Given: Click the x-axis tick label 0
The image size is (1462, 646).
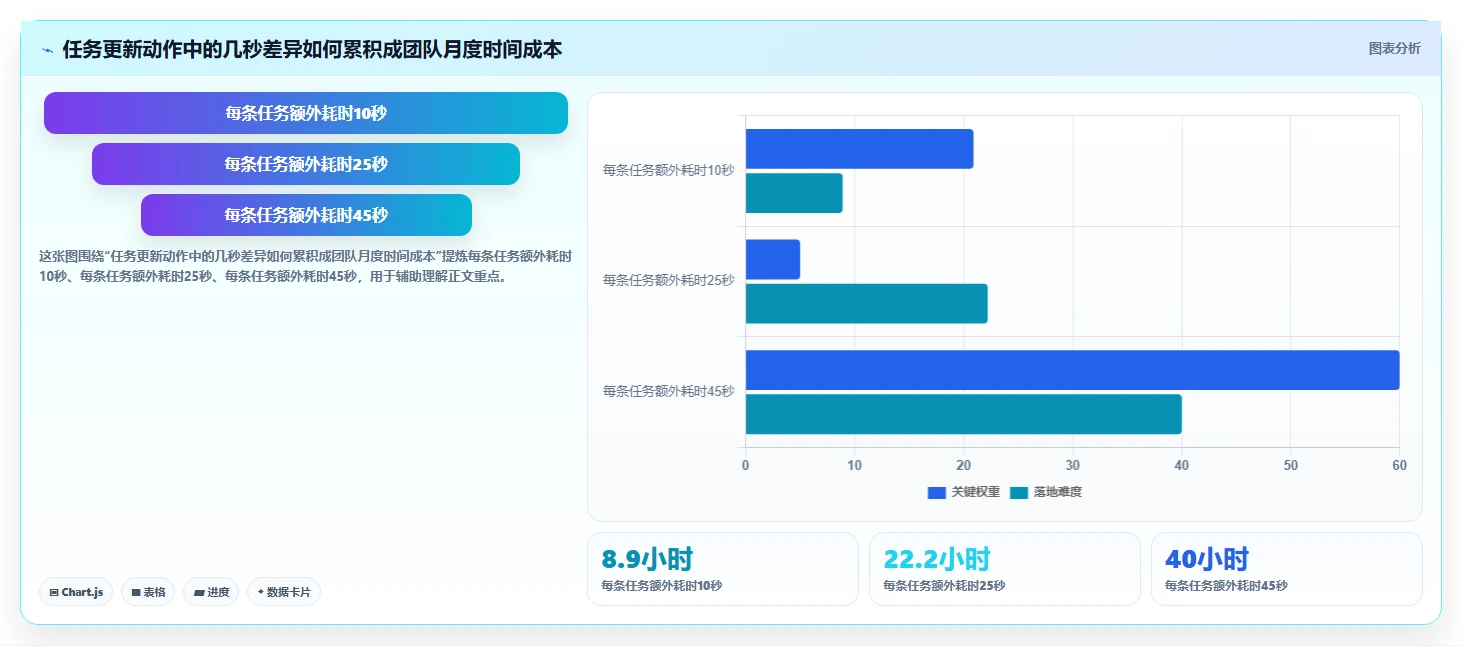Looking at the screenshot, I should tap(745, 465).
